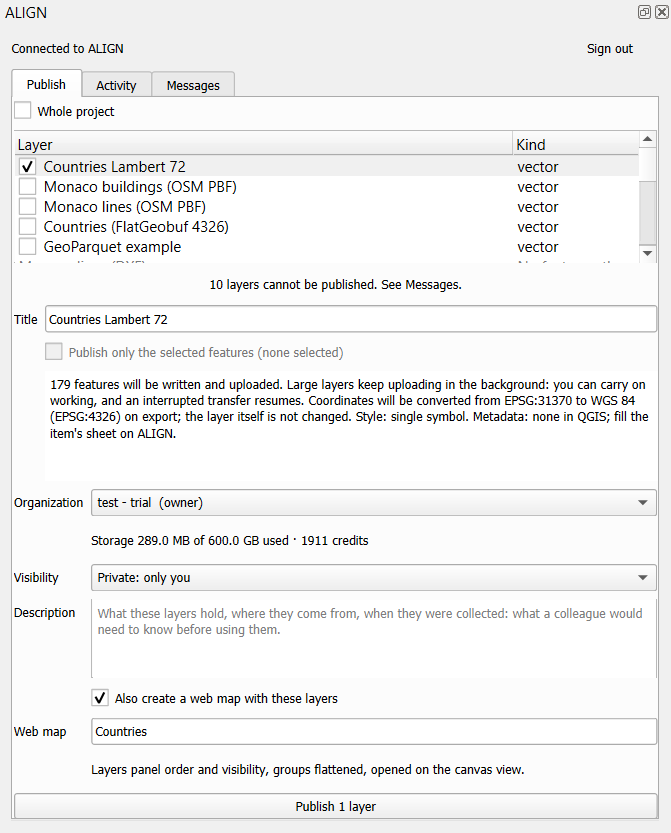Image resolution: width=671 pixels, height=833 pixels.
Task: Click vector kind of GeoParquet example
Action: (x=538, y=247)
